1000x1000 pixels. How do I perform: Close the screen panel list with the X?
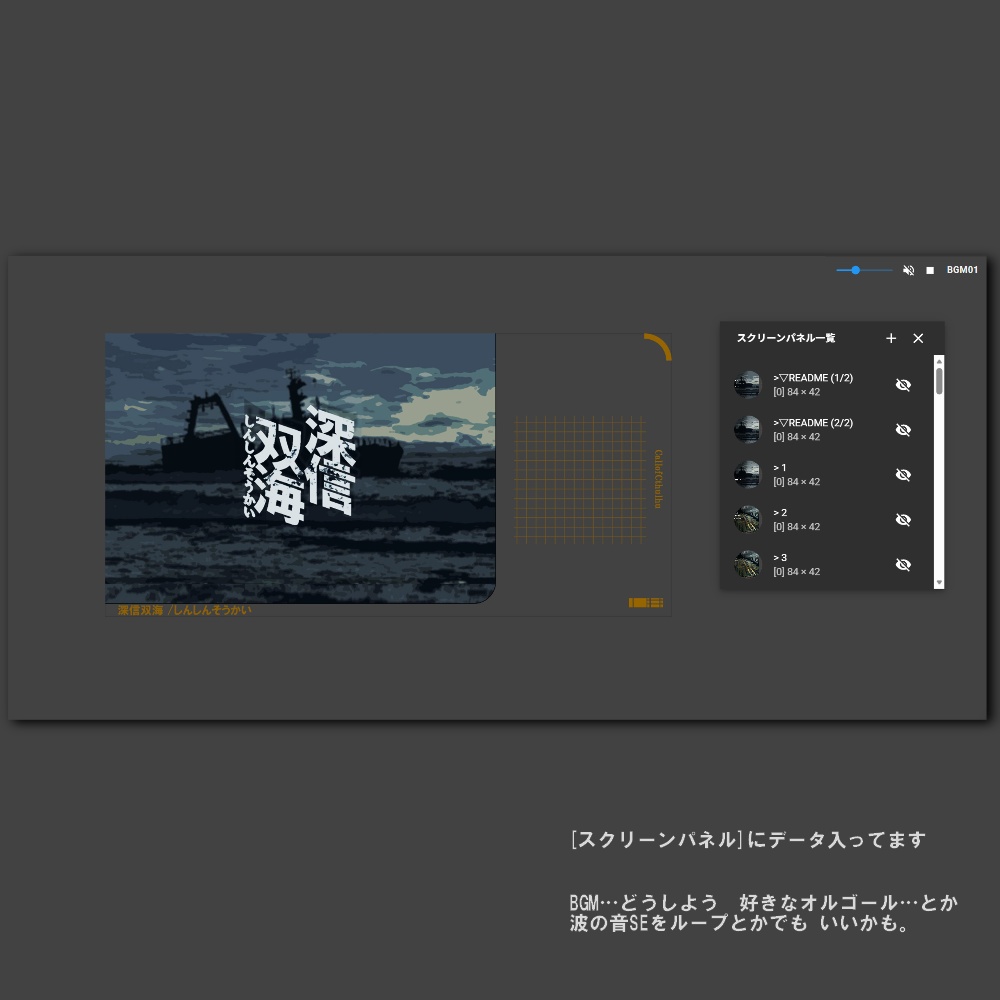pos(918,339)
